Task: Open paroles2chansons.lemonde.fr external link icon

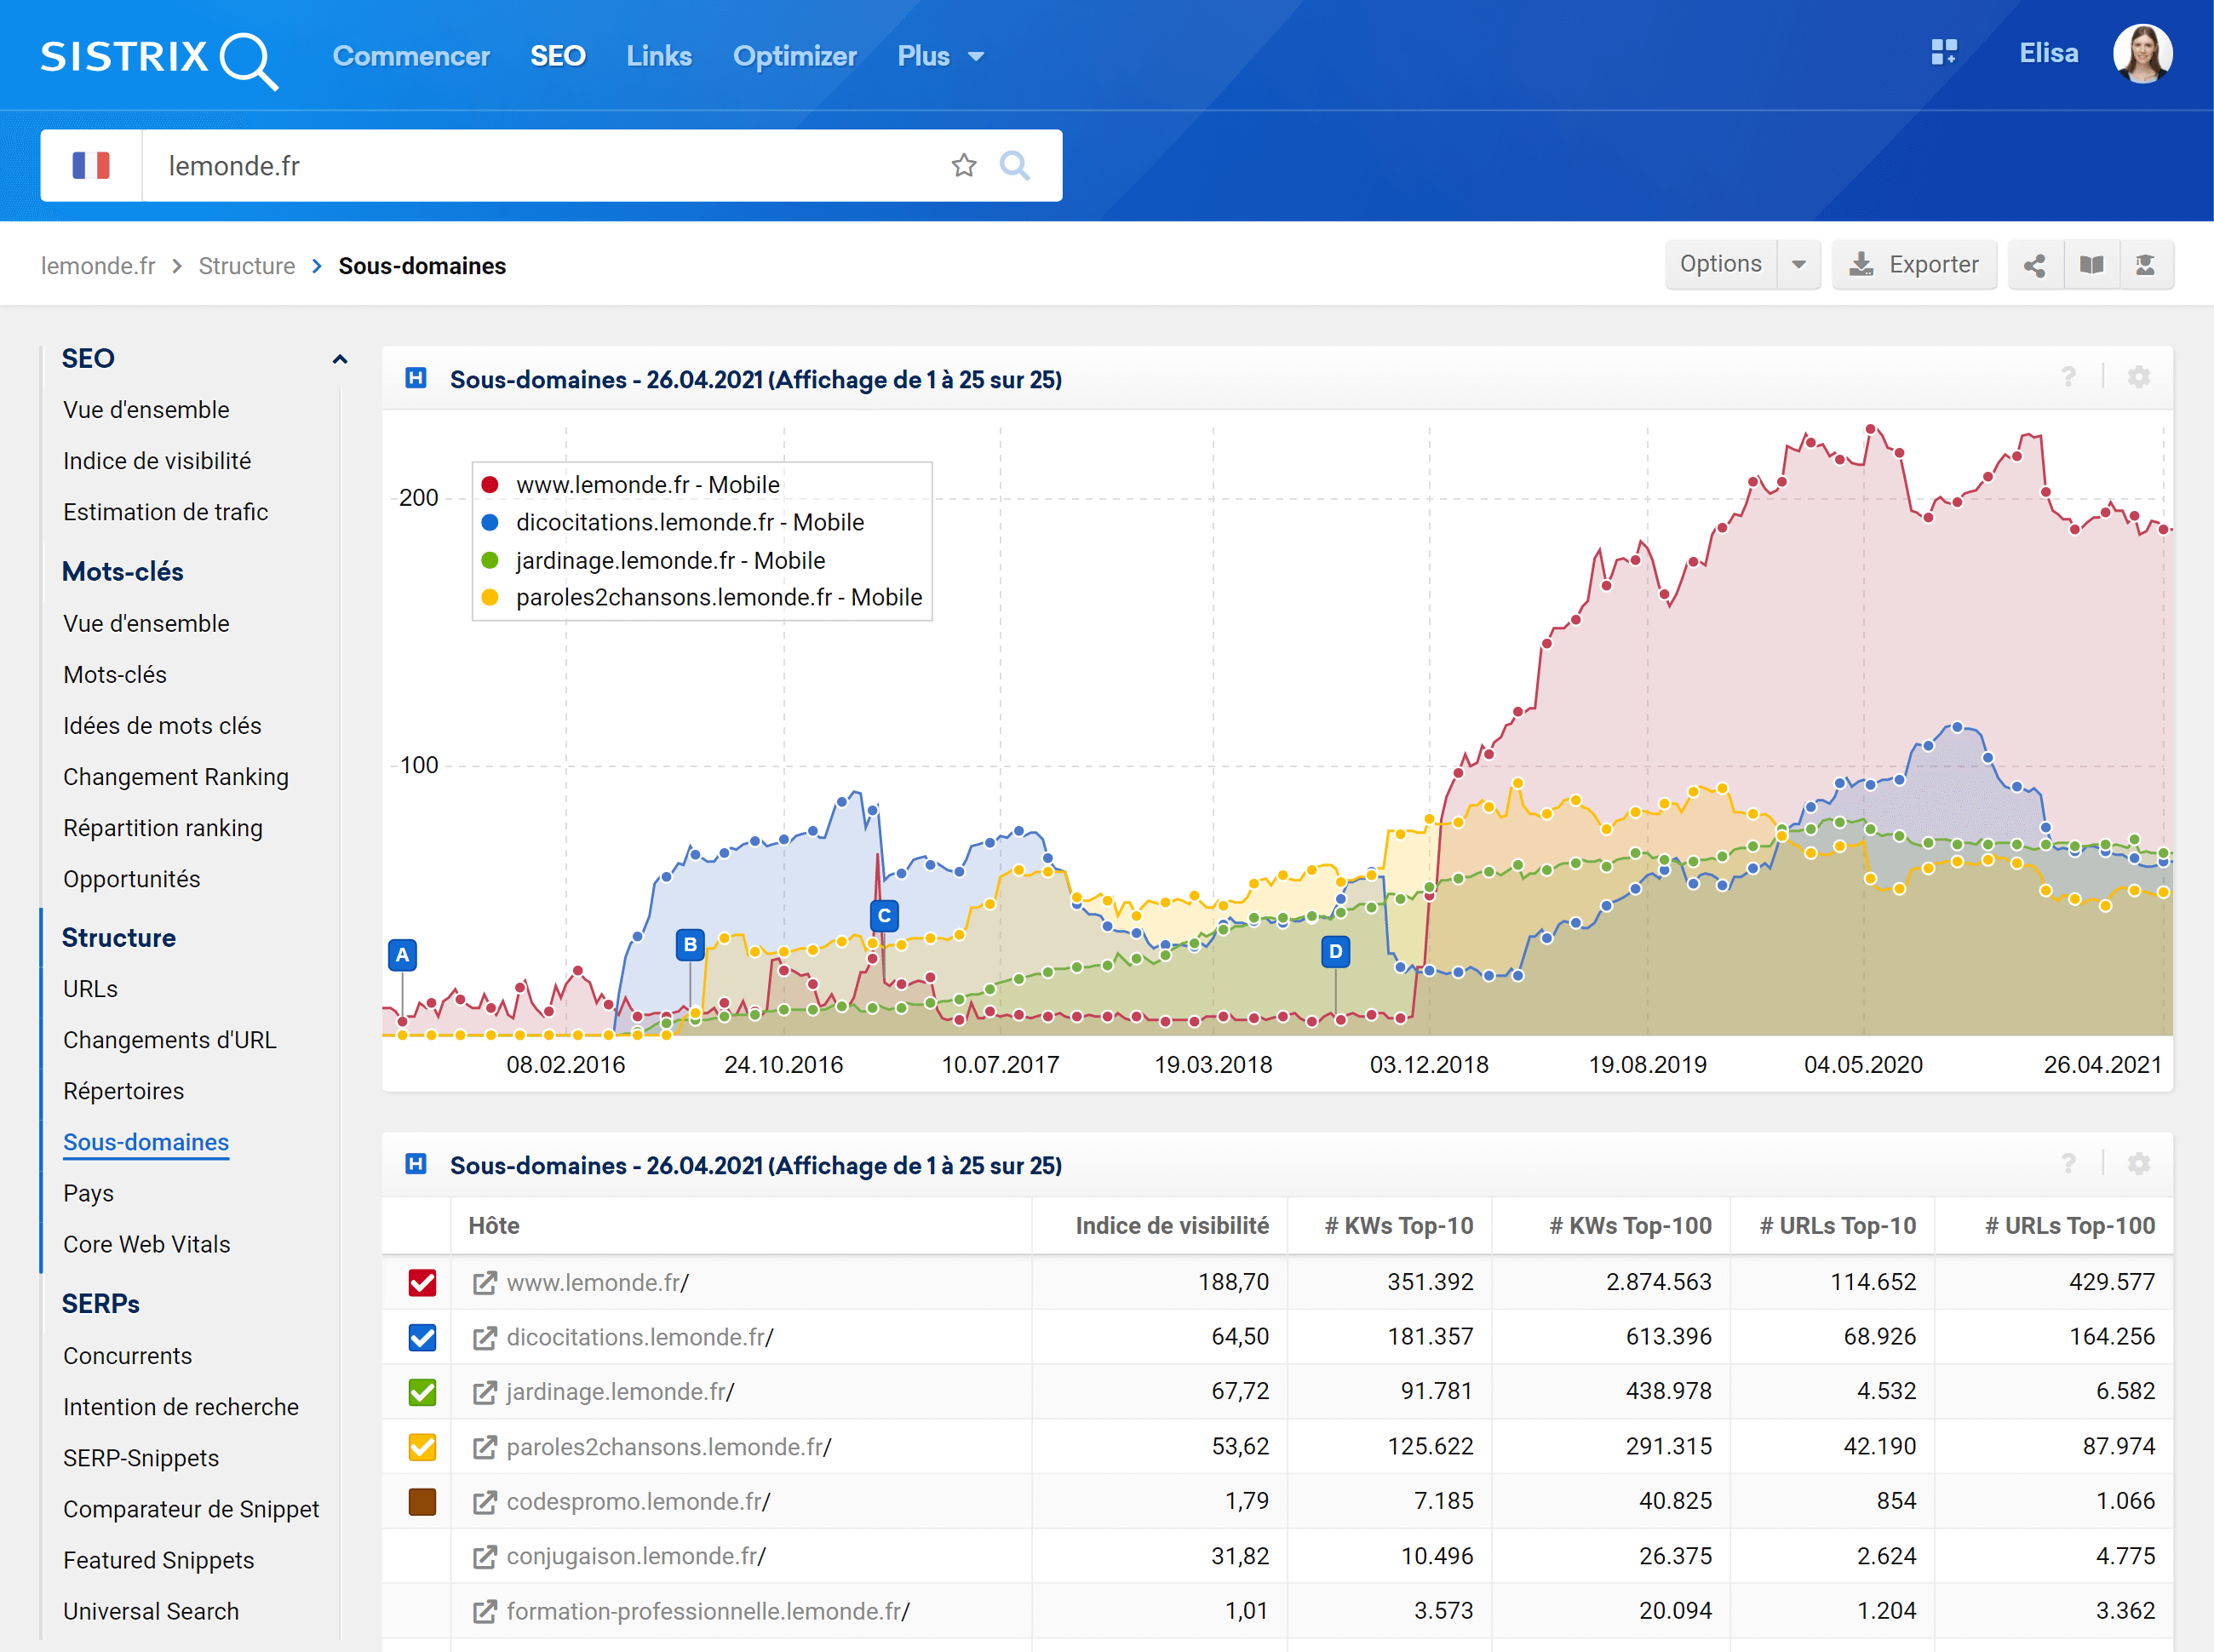Action: click(484, 1447)
